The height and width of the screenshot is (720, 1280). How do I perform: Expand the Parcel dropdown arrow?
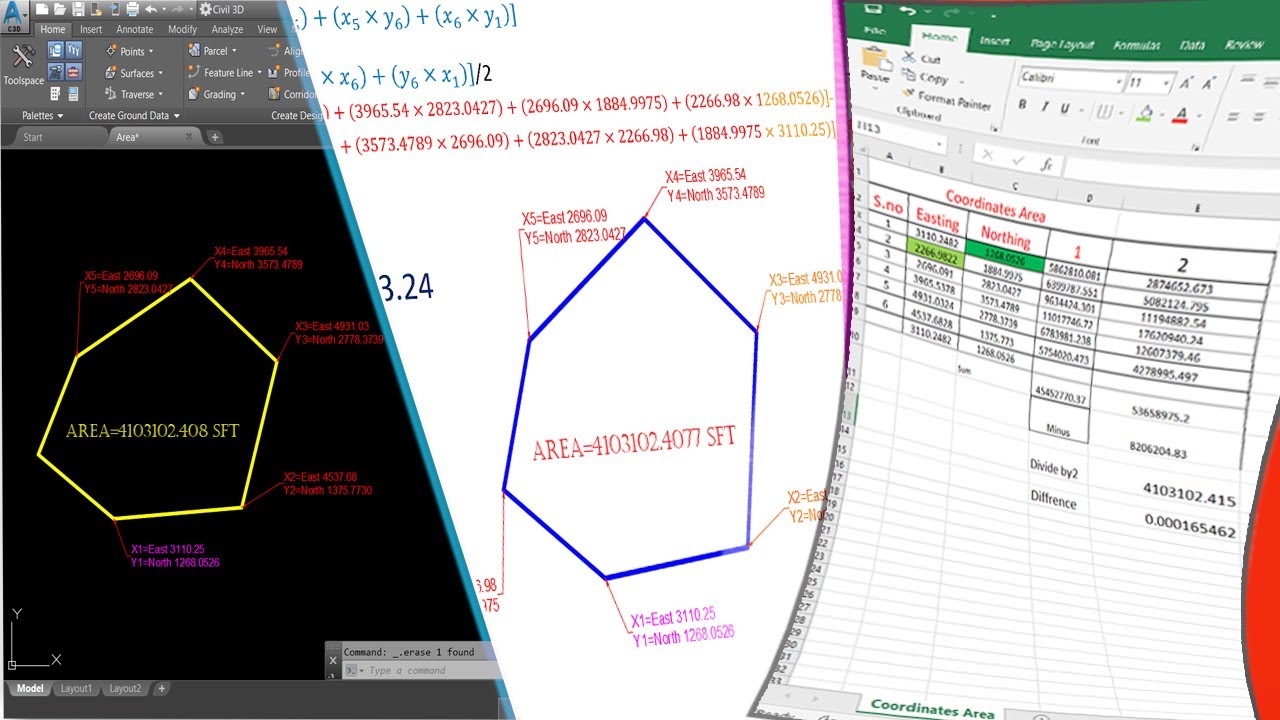(x=234, y=50)
